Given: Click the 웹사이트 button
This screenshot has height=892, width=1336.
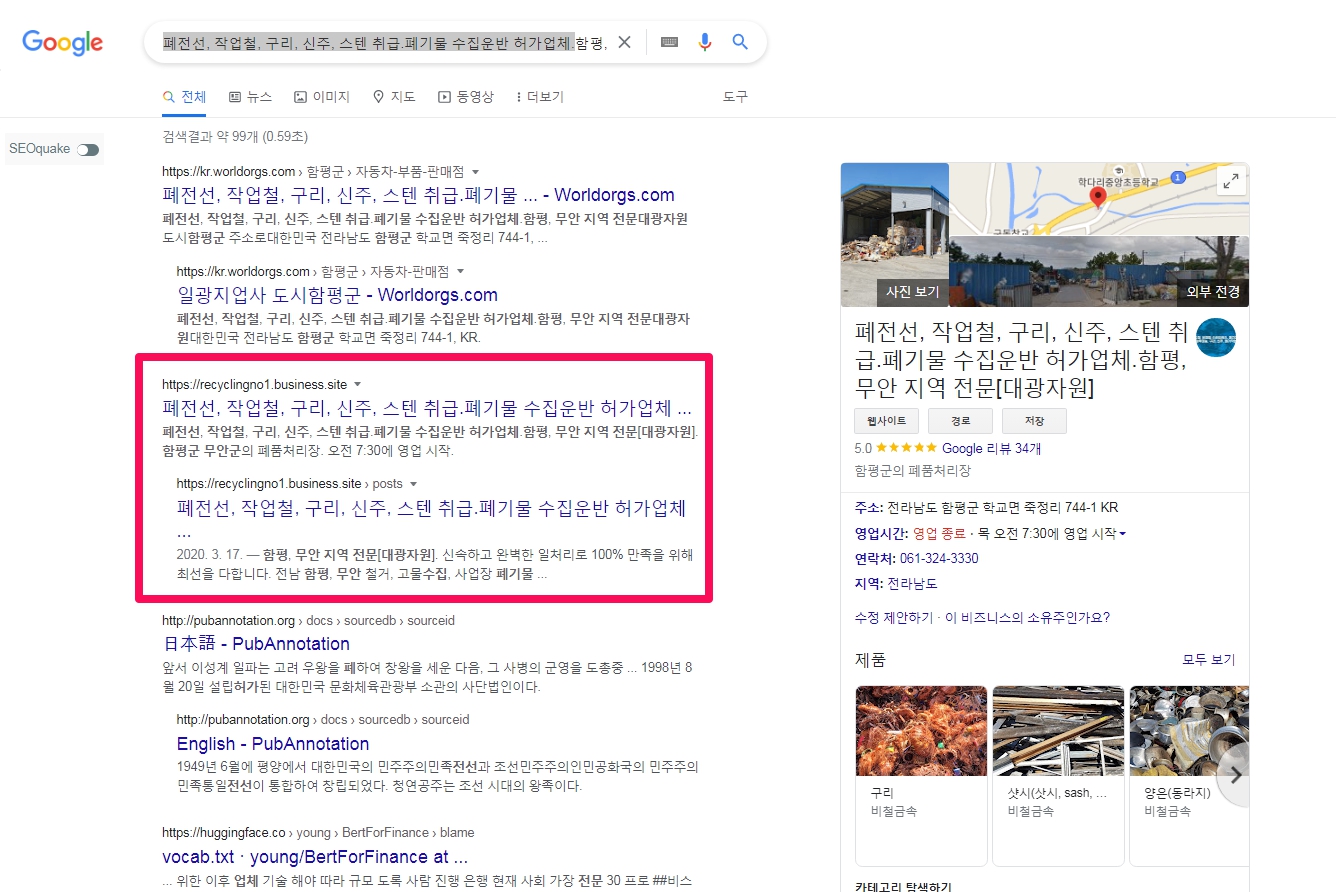Looking at the screenshot, I should tap(886, 421).
